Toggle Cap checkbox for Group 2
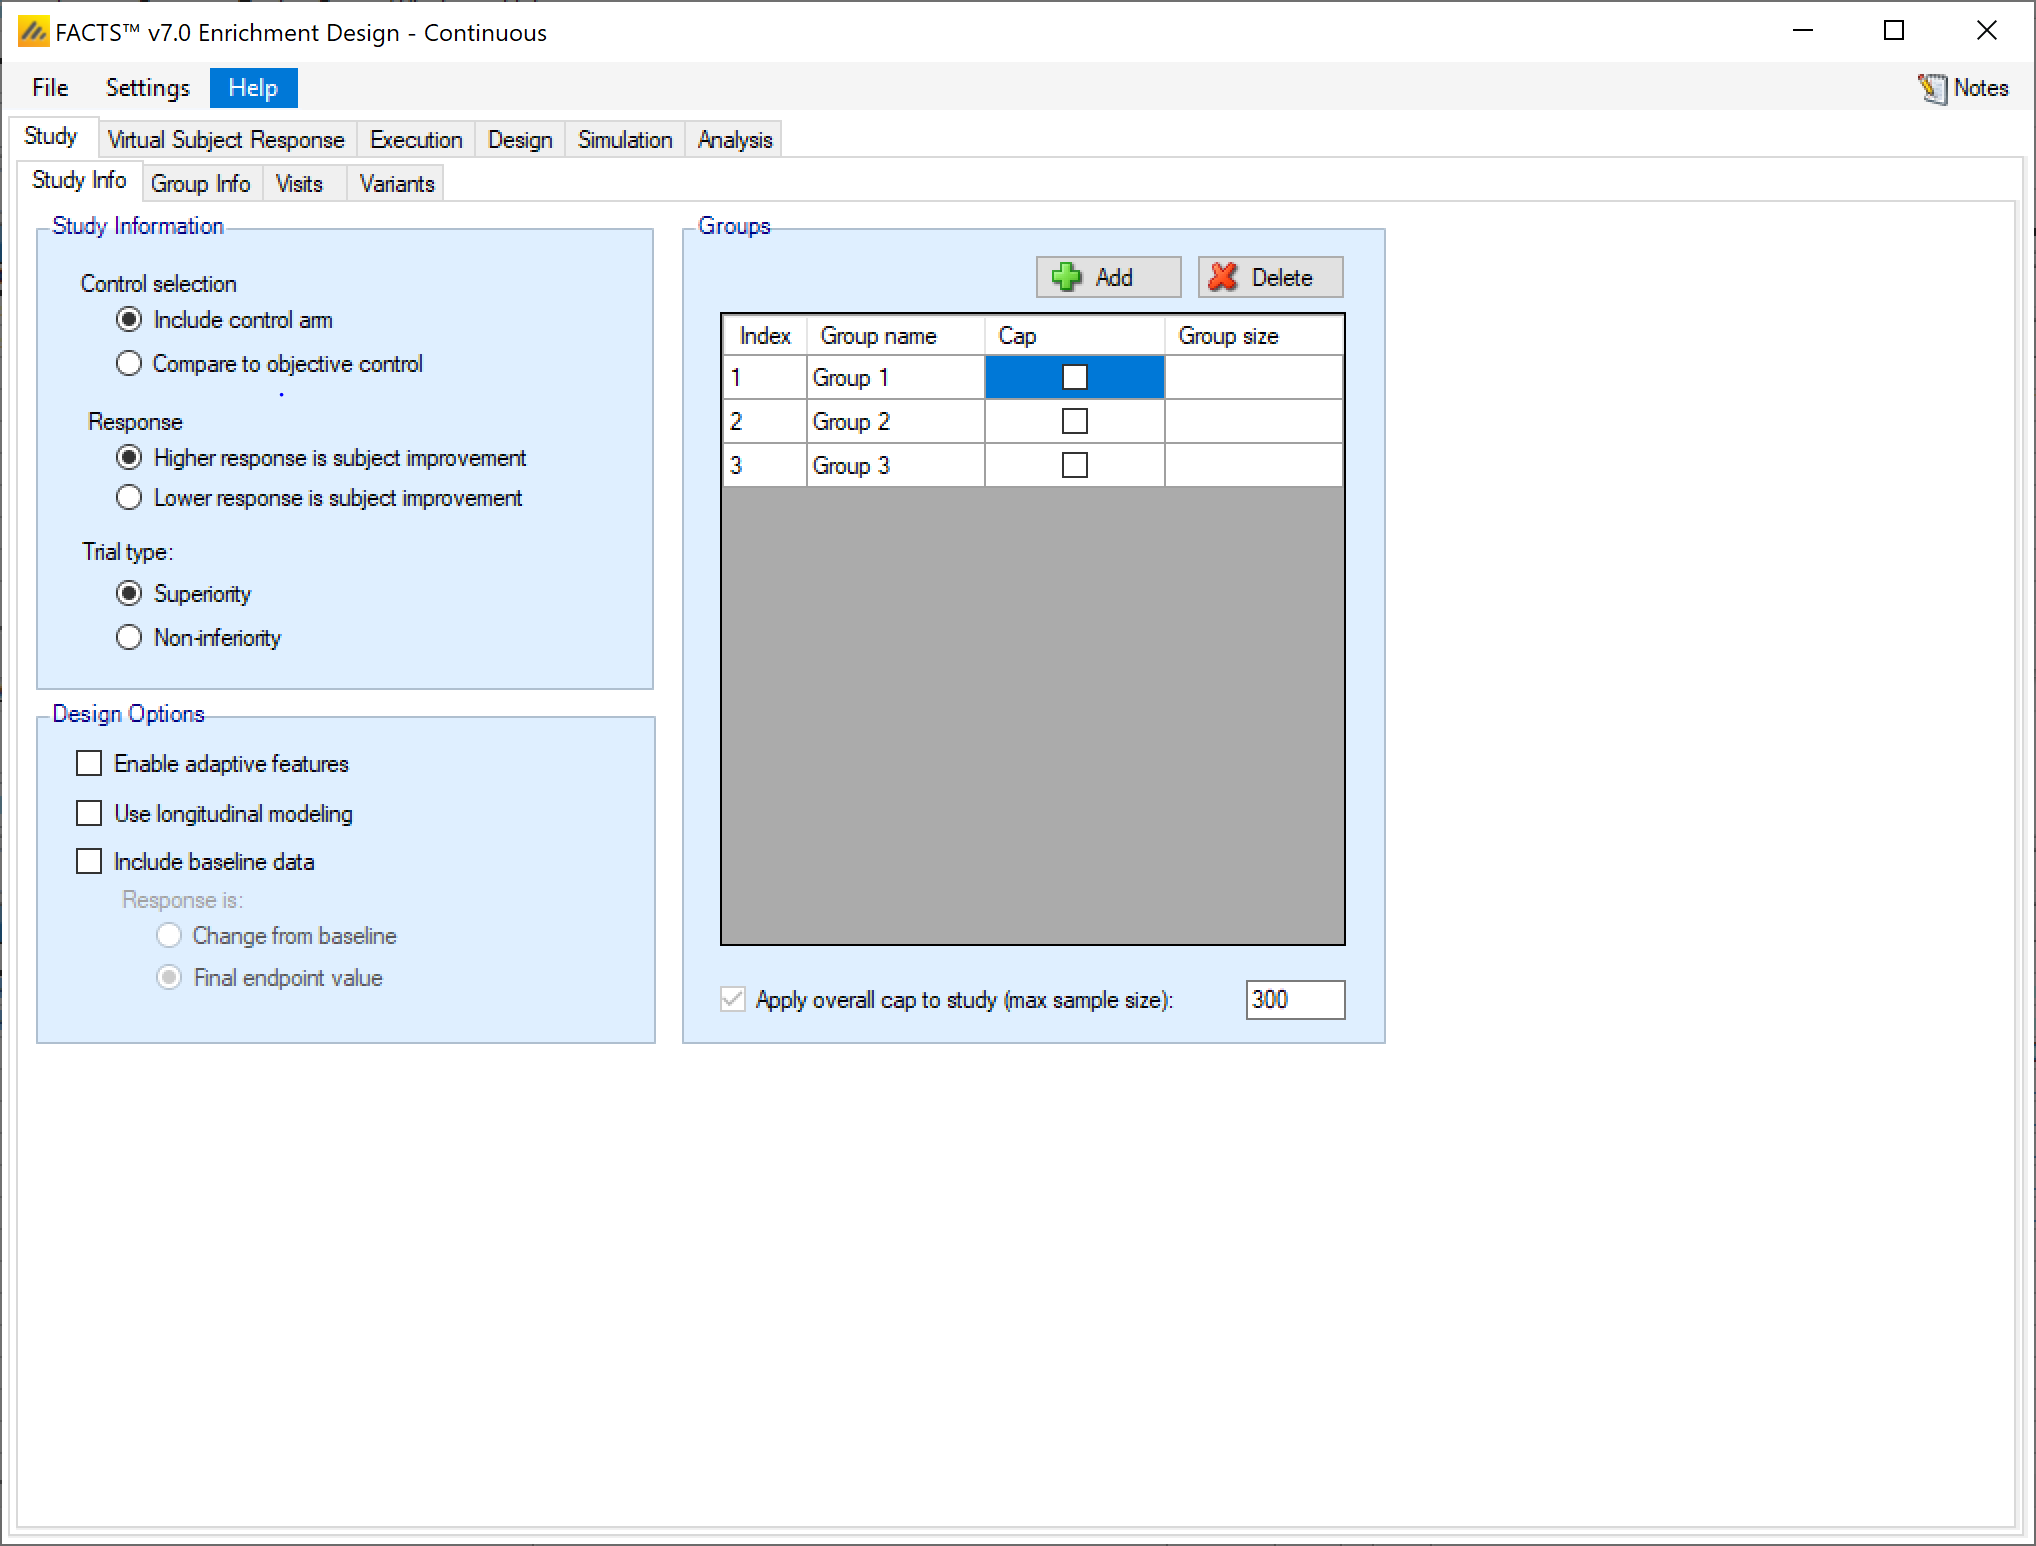 (1074, 422)
